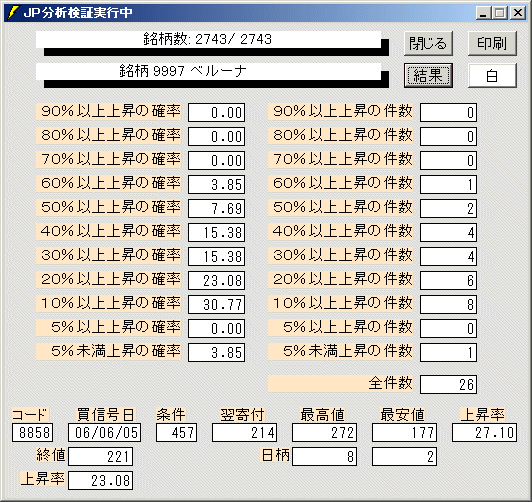Click the 条件 field showing 457
The width and height of the screenshot is (532, 502).
click(176, 432)
